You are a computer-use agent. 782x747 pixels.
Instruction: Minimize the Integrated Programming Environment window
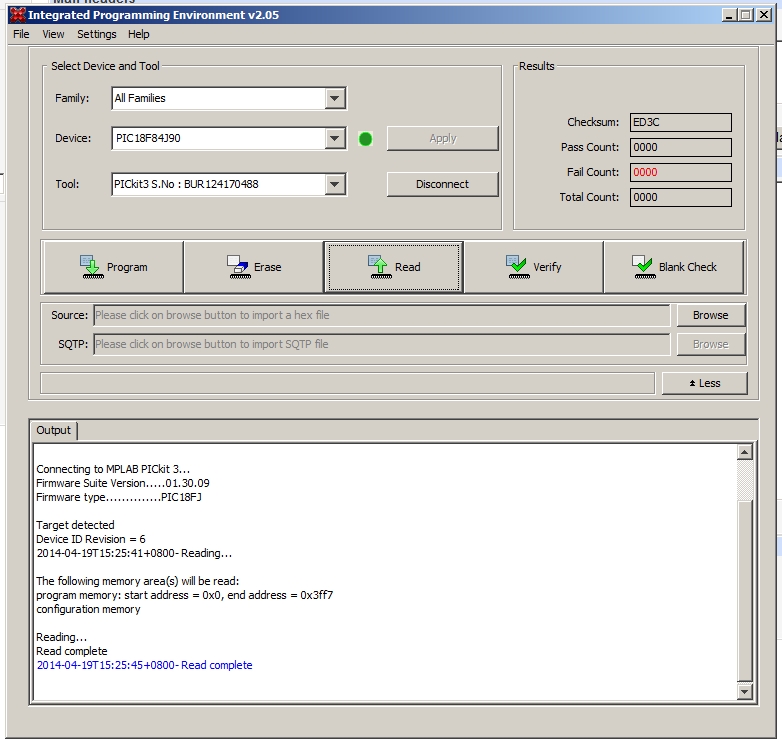729,15
